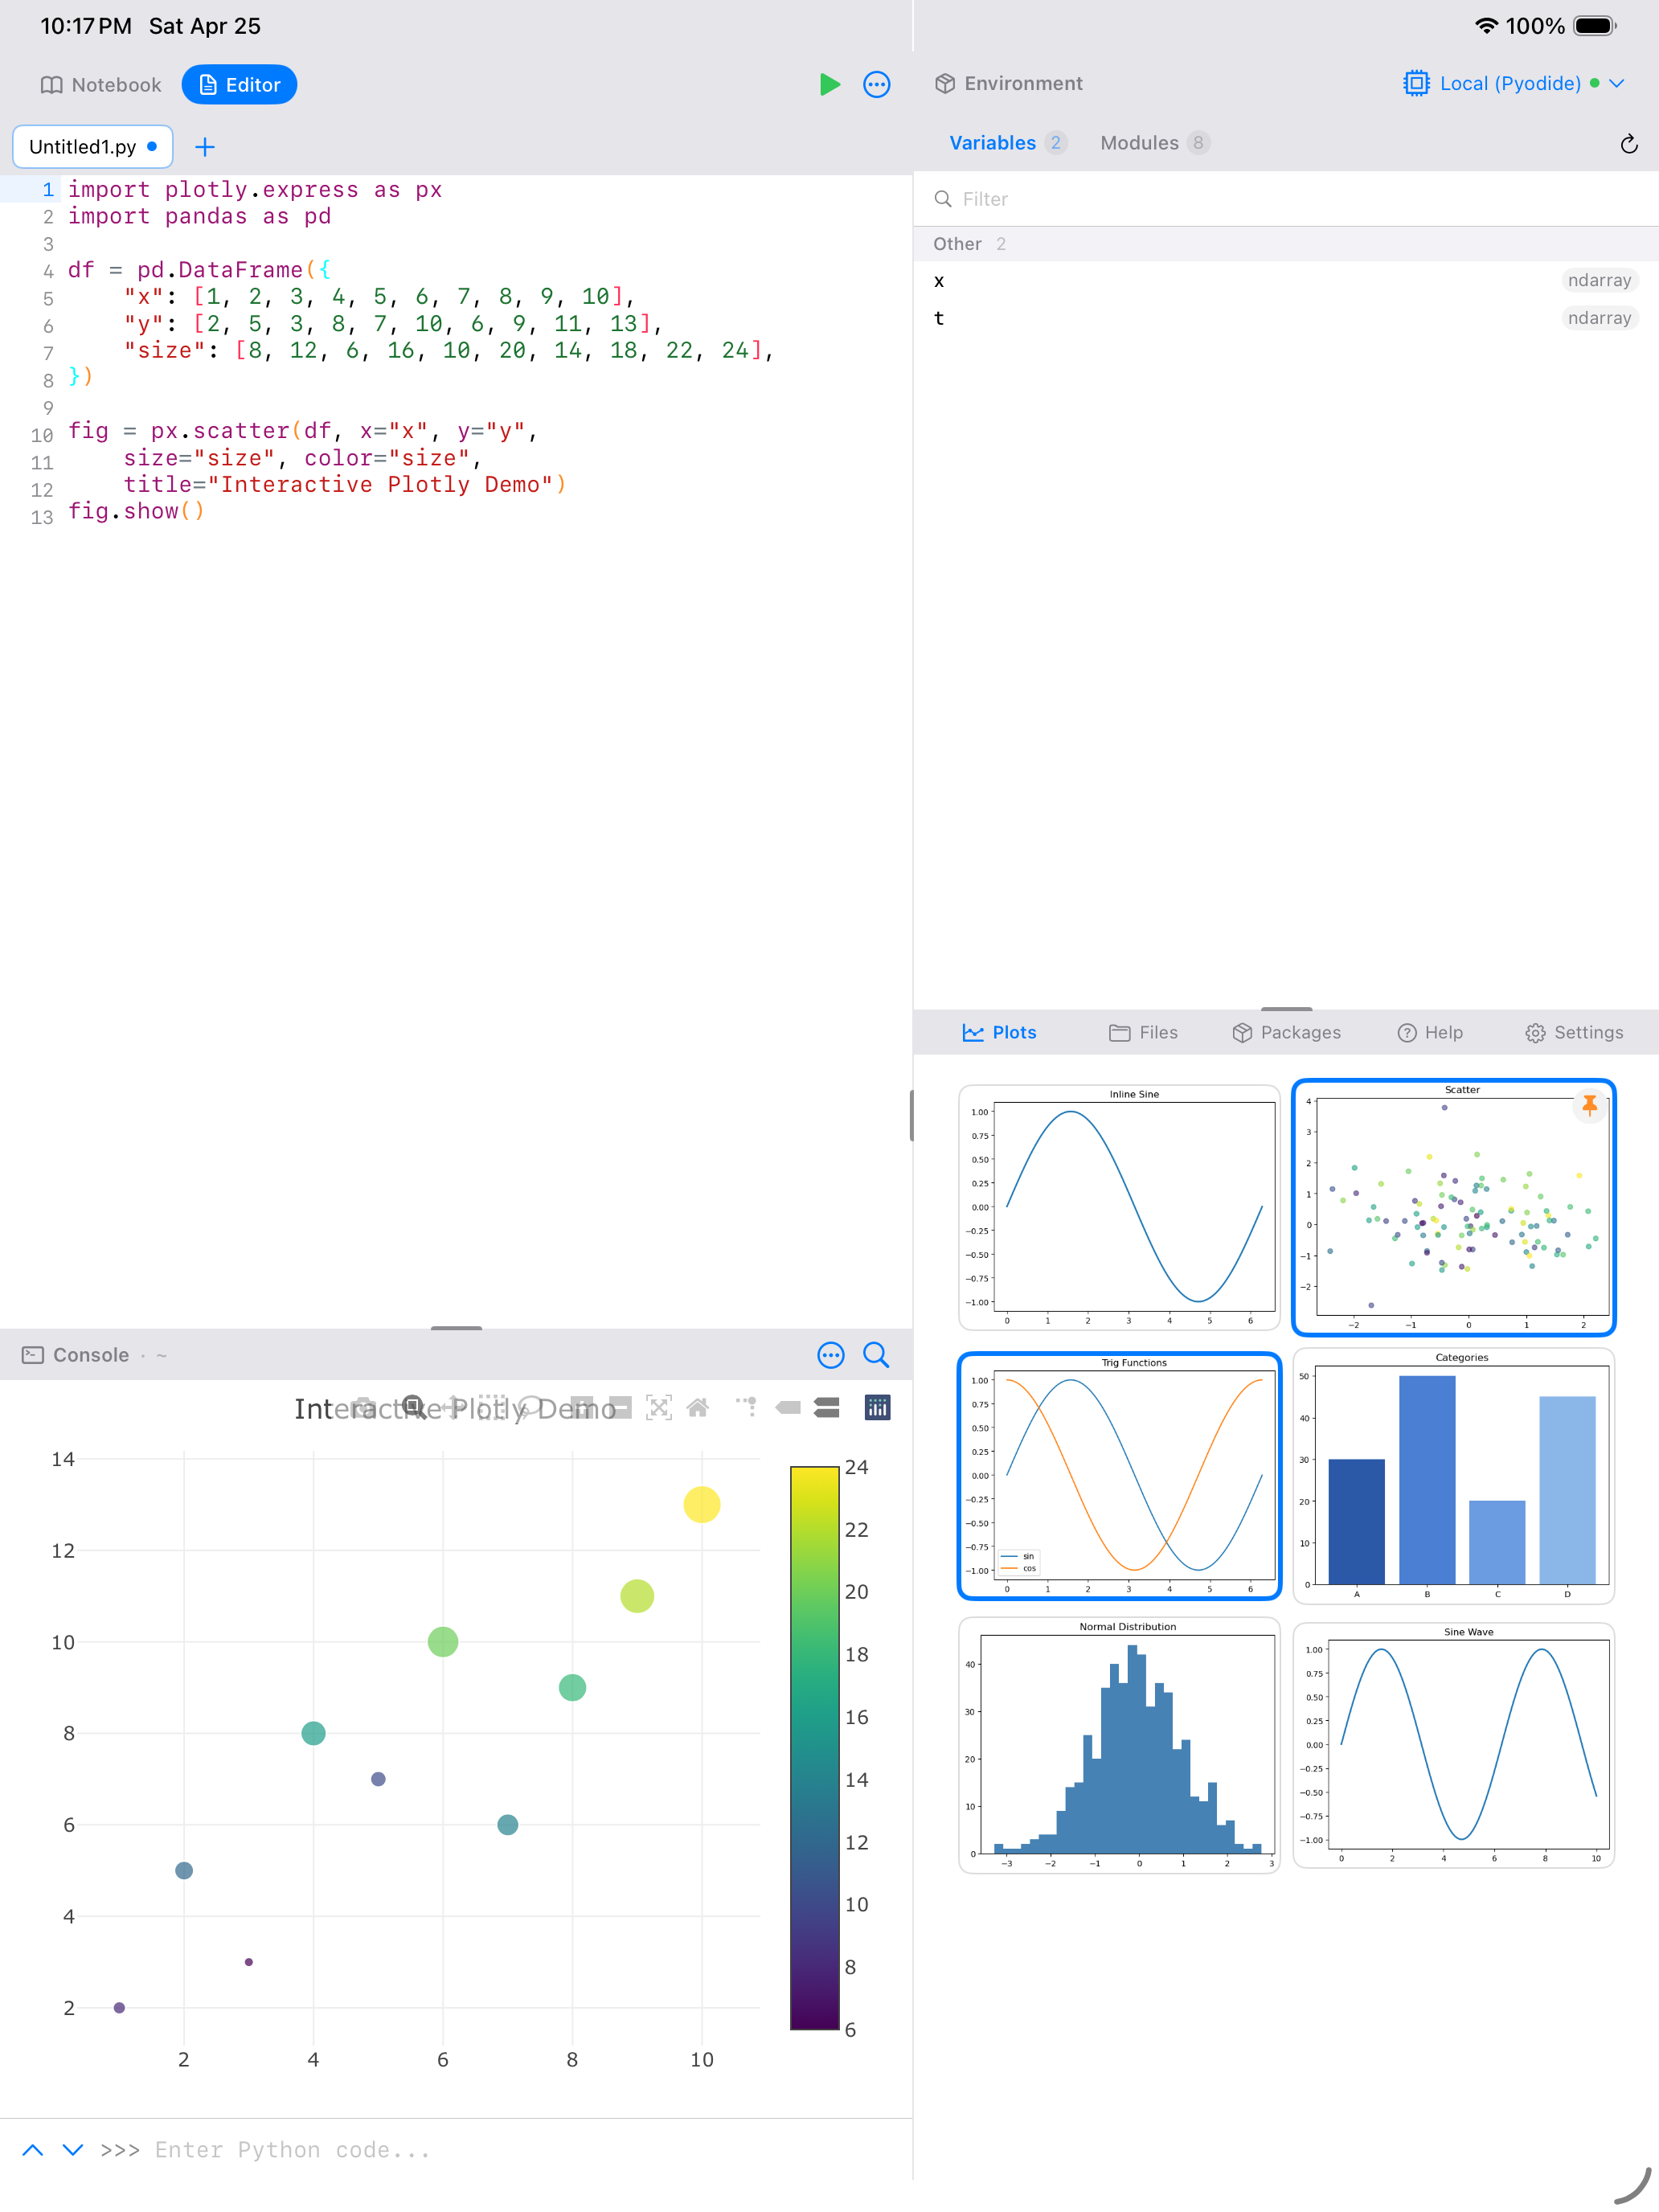1659x2212 pixels.
Task: Open the Normal Distribution histogram thumbnail
Action: (x=1119, y=1745)
